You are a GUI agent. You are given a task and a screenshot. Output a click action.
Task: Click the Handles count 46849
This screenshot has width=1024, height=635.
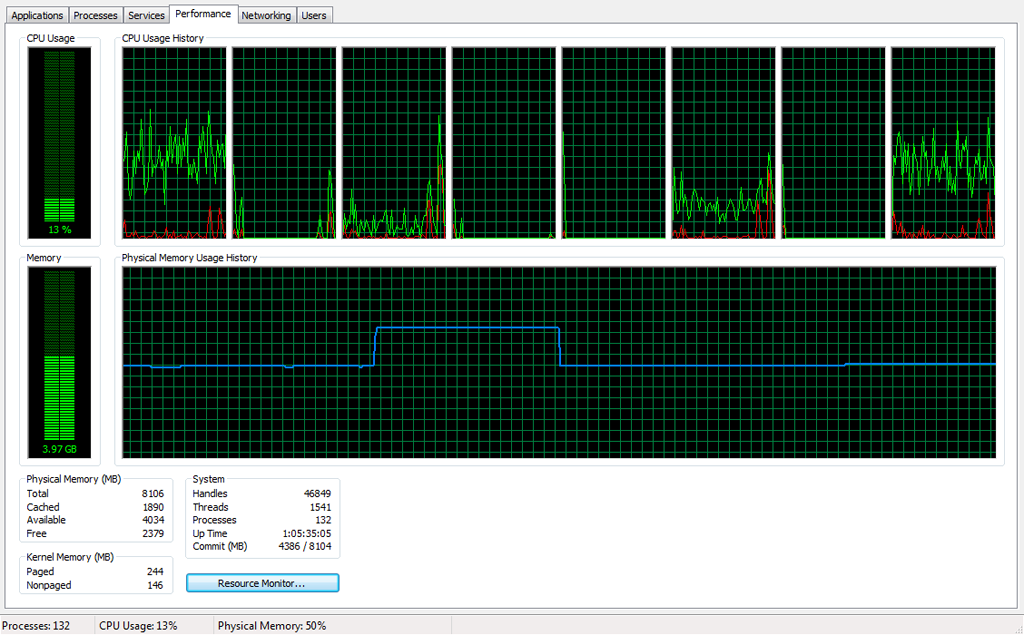[x=317, y=494]
